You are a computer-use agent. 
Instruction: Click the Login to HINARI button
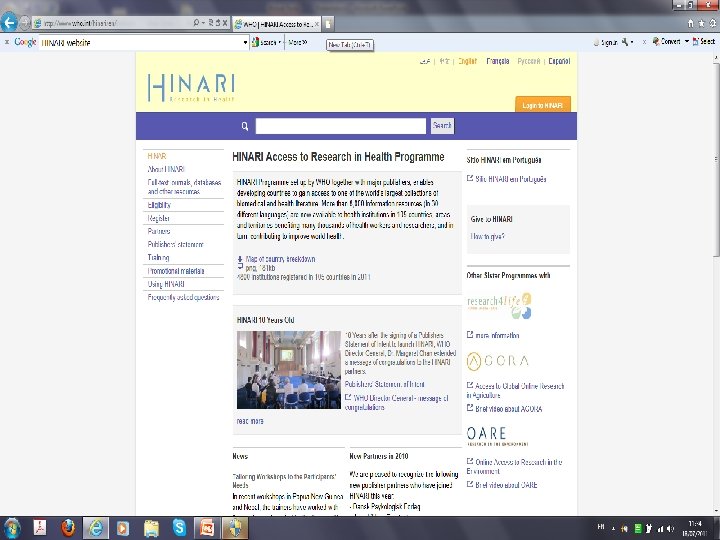click(543, 105)
